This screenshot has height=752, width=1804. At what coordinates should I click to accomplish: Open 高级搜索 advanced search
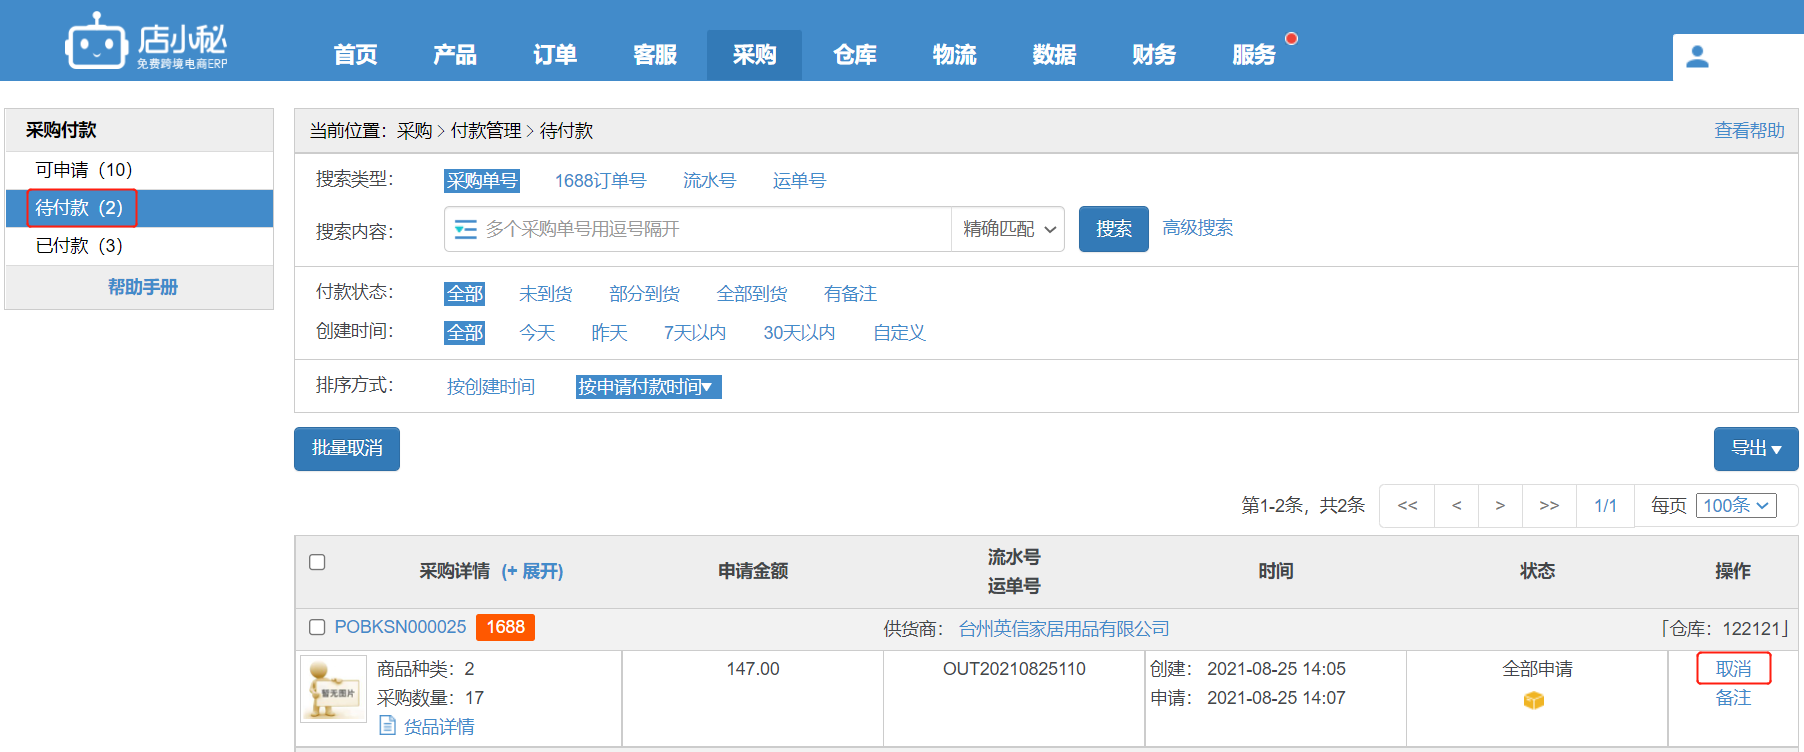pos(1197,228)
